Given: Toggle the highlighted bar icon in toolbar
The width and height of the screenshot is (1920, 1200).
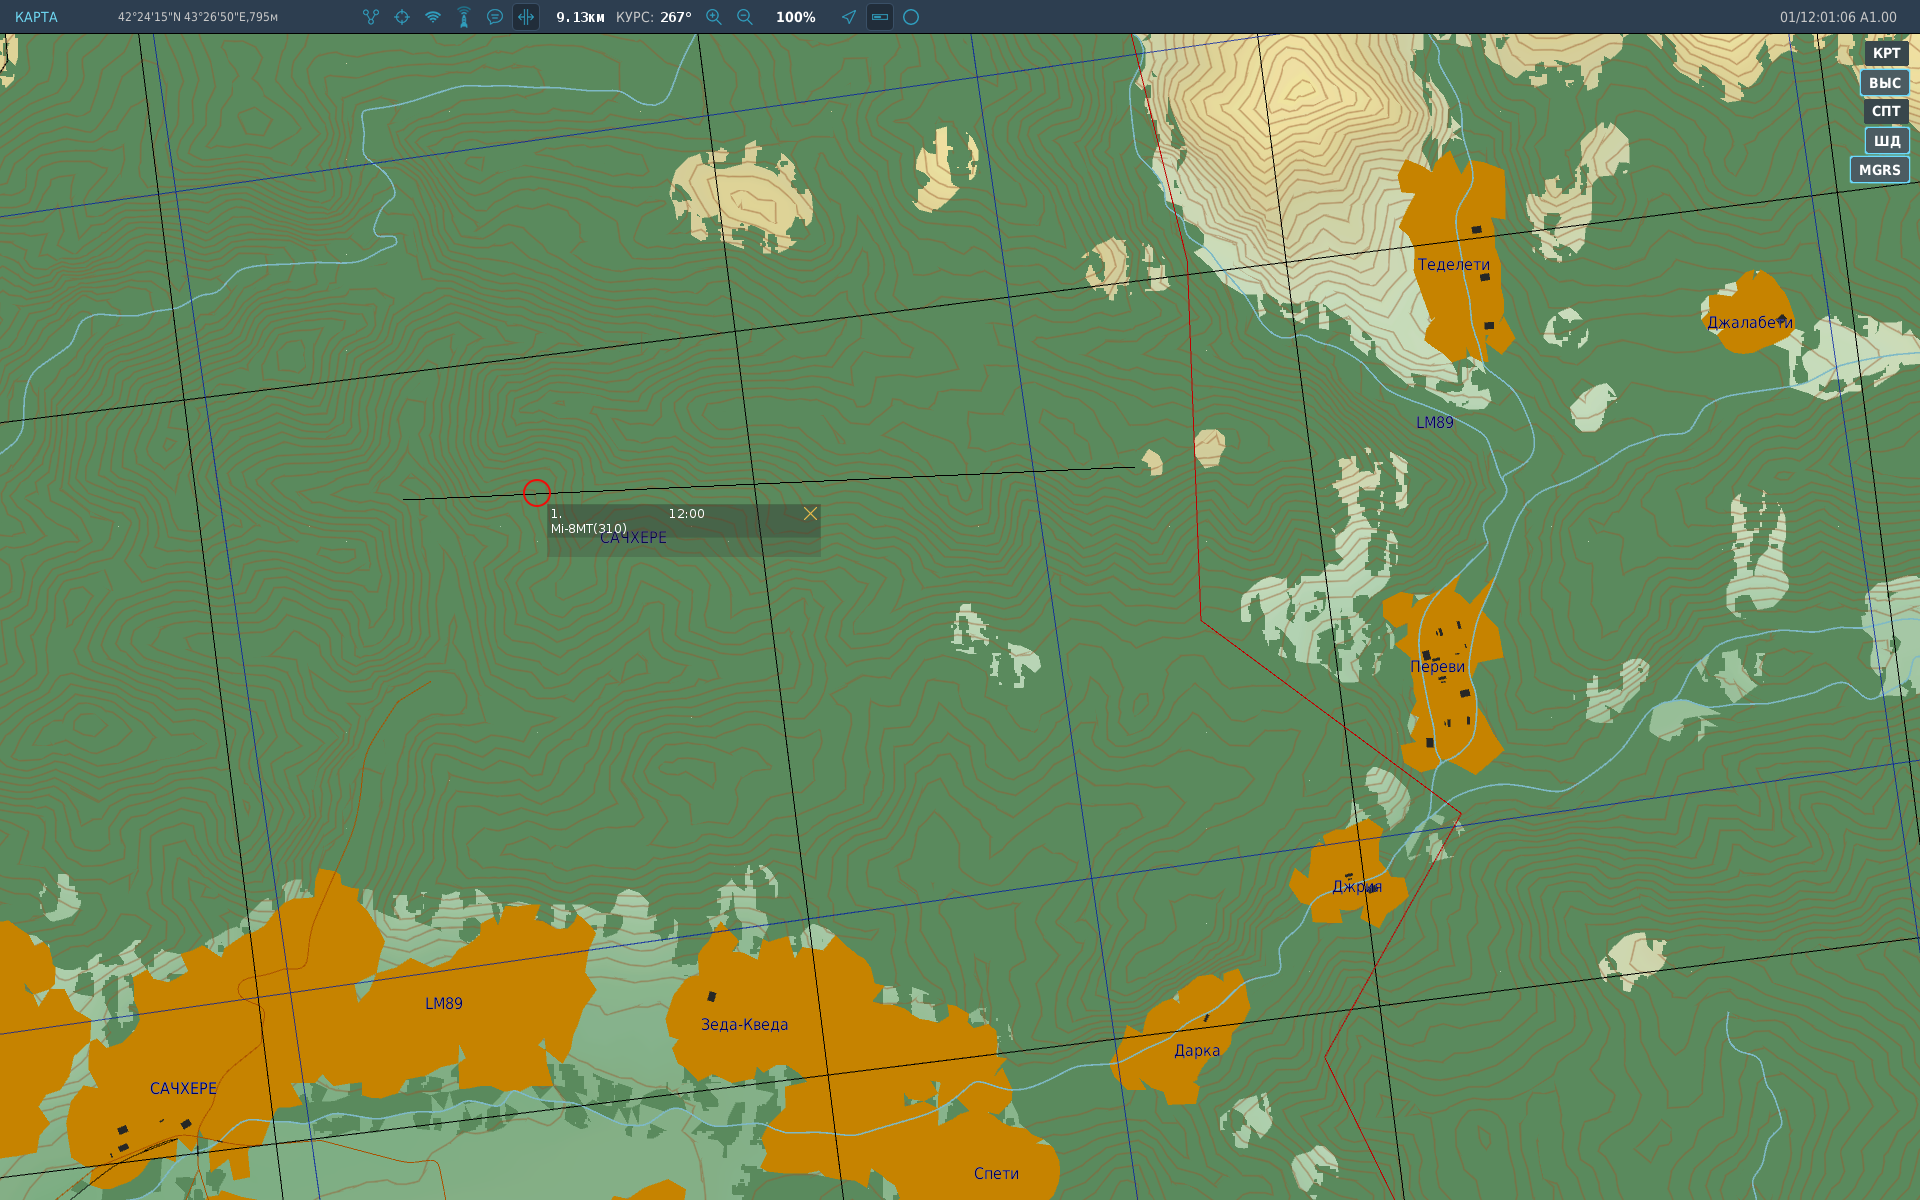Looking at the screenshot, I should pos(880,17).
